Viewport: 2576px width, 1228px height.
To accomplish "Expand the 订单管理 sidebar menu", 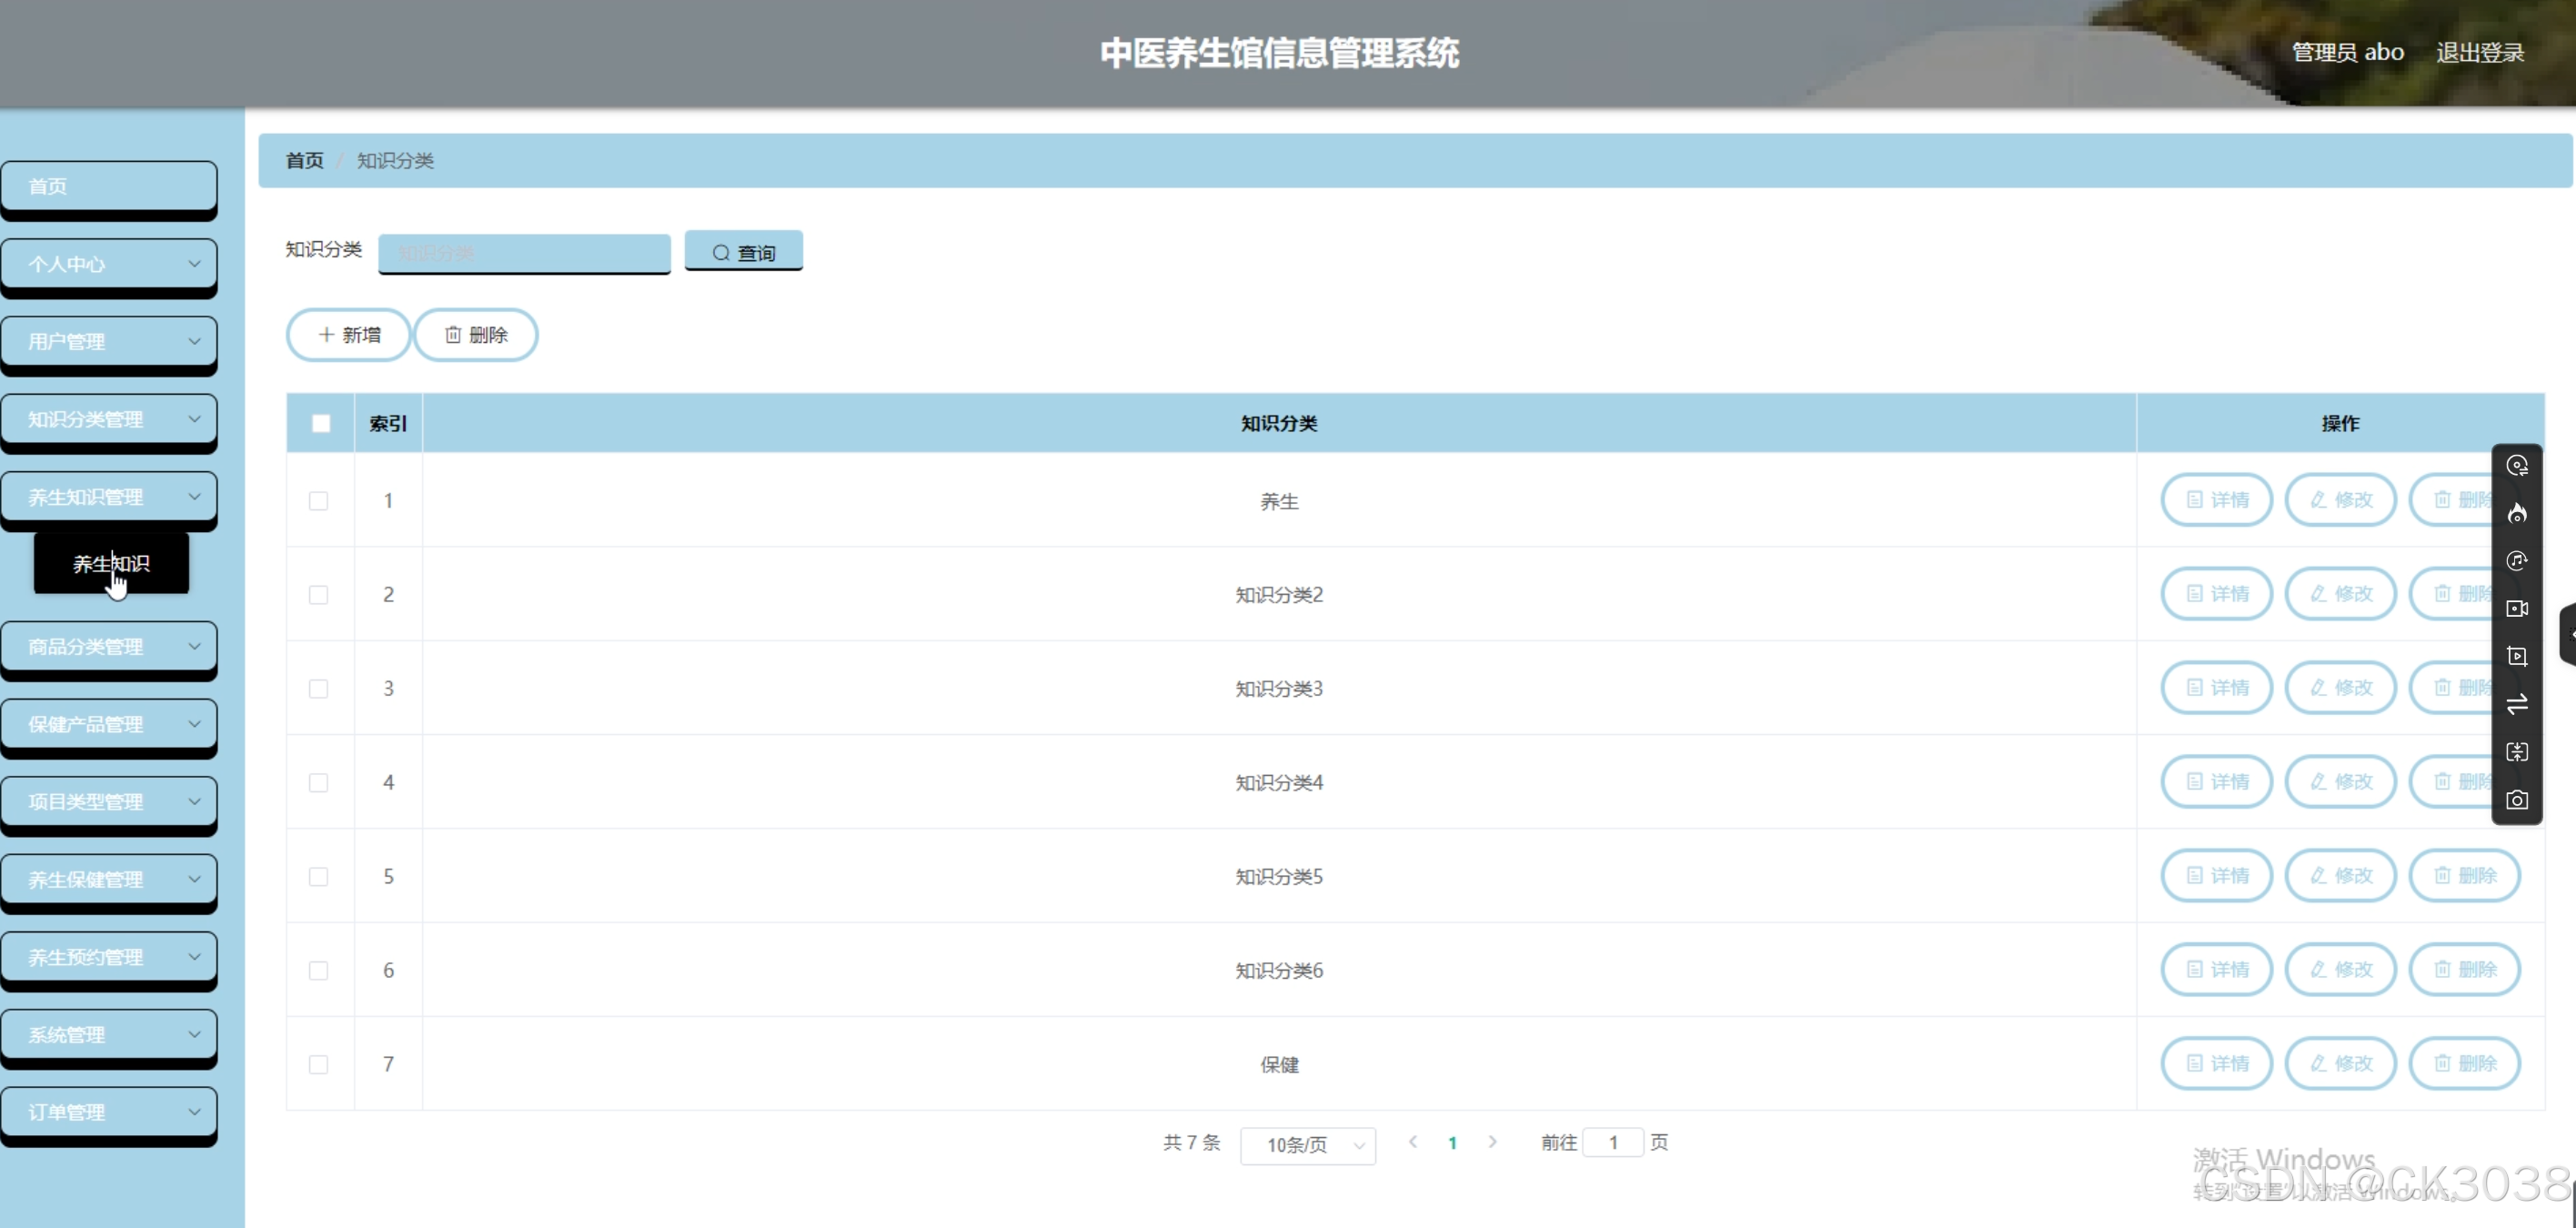I will [x=109, y=1112].
